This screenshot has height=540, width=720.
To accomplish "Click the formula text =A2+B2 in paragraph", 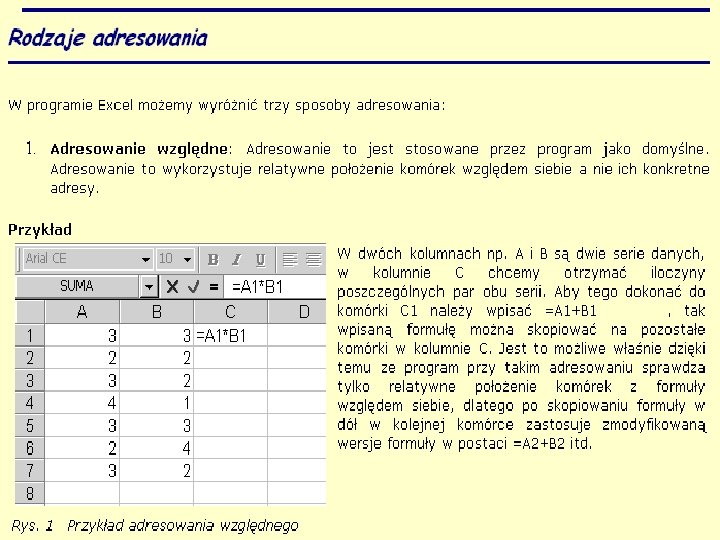I will click(539, 444).
